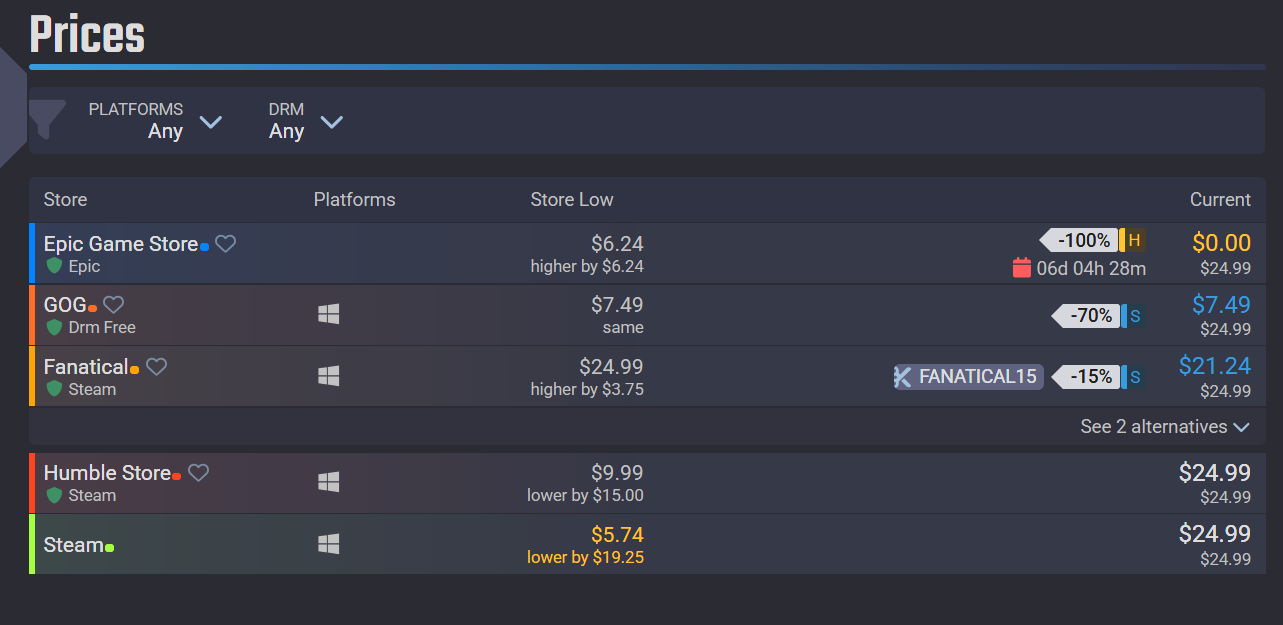The image size is (1283, 625).
Task: Click the Windows icon in GOG row
Action: click(328, 315)
